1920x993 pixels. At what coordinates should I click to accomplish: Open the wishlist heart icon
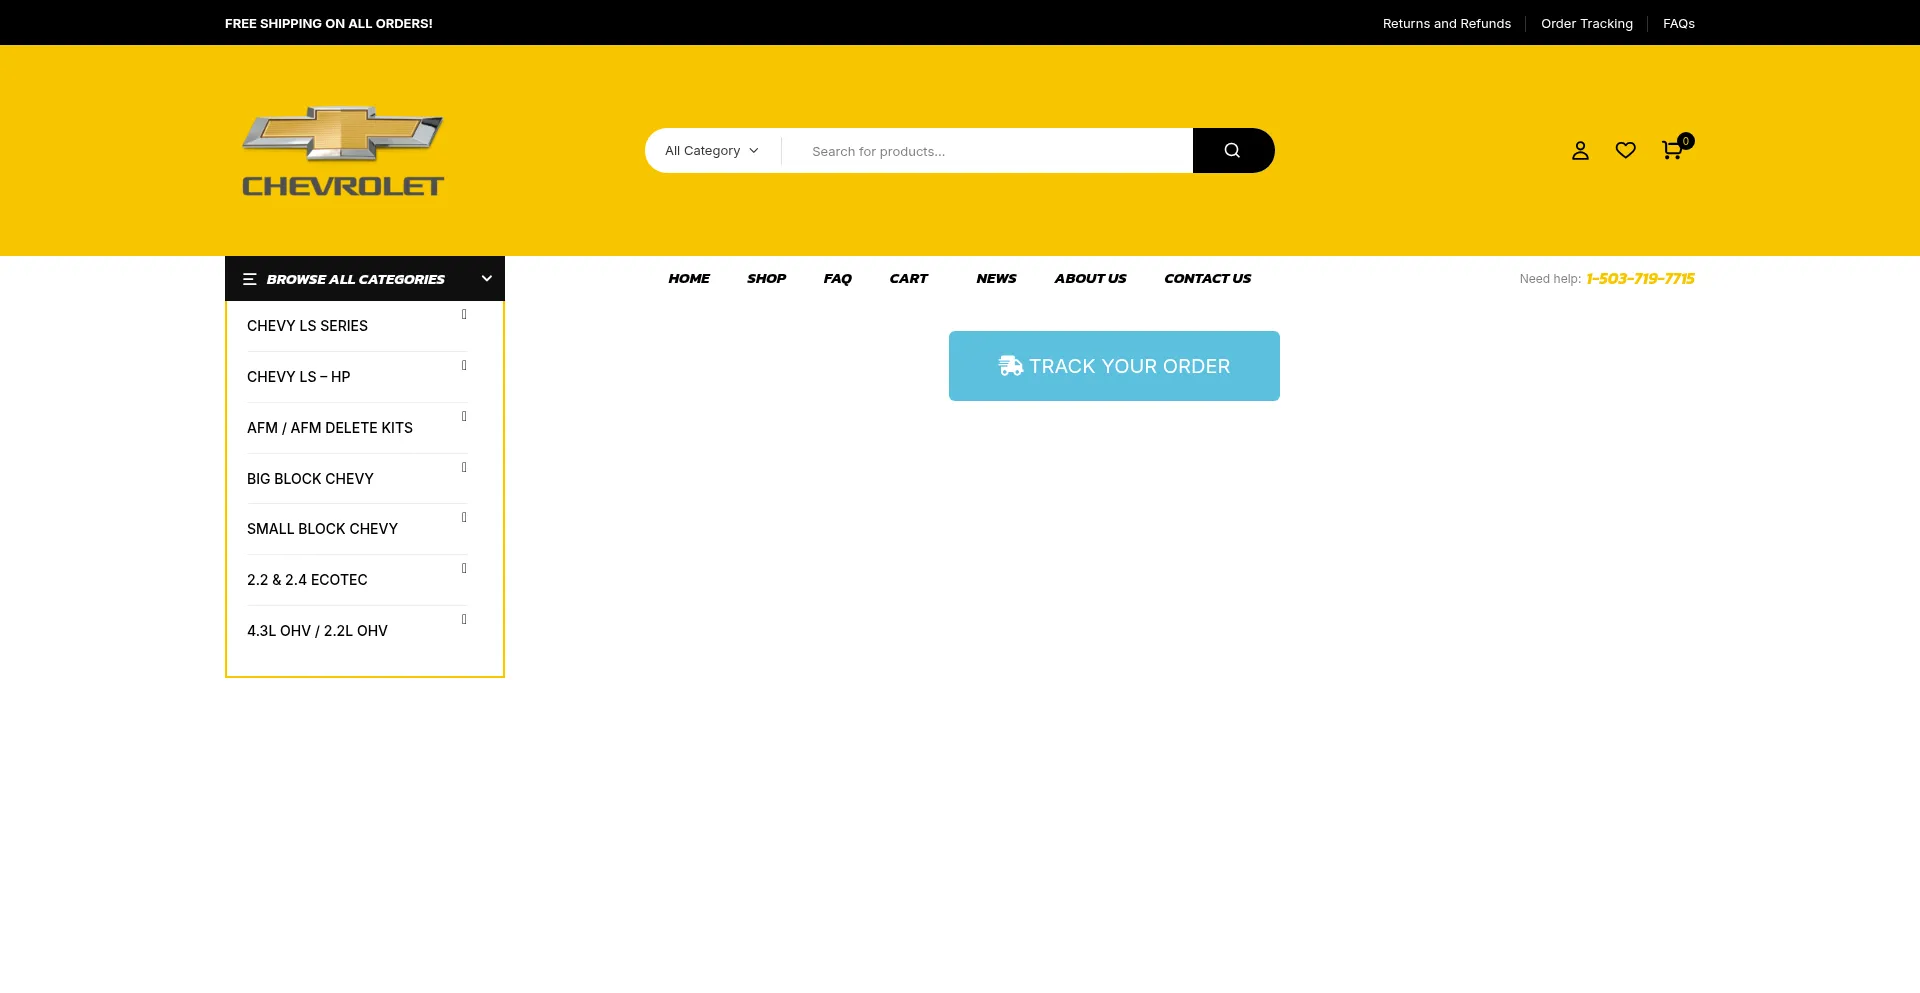[1626, 150]
